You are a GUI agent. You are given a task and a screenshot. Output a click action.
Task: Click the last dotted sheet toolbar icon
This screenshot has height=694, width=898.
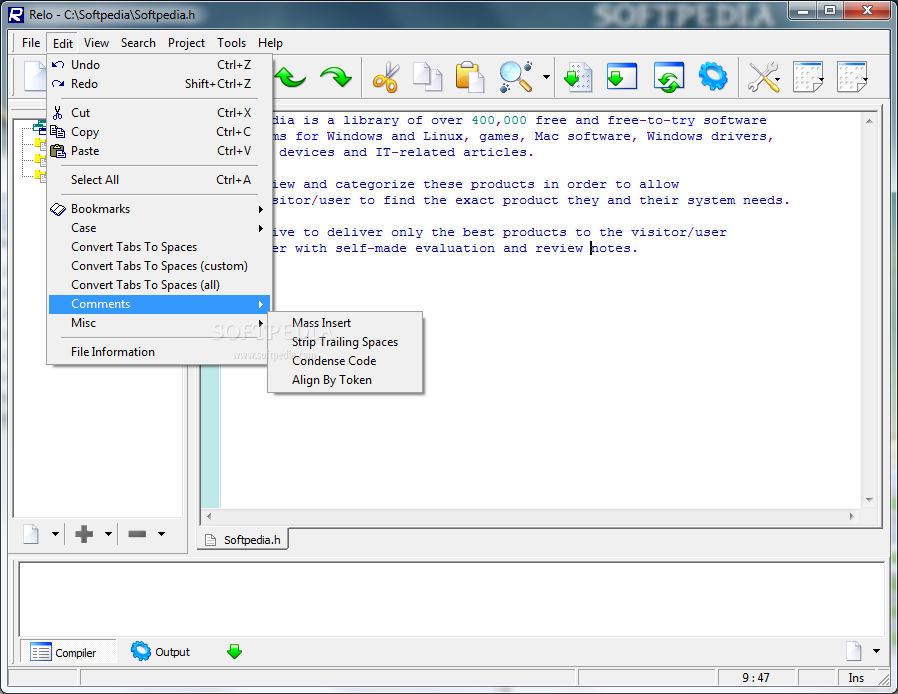(852, 77)
